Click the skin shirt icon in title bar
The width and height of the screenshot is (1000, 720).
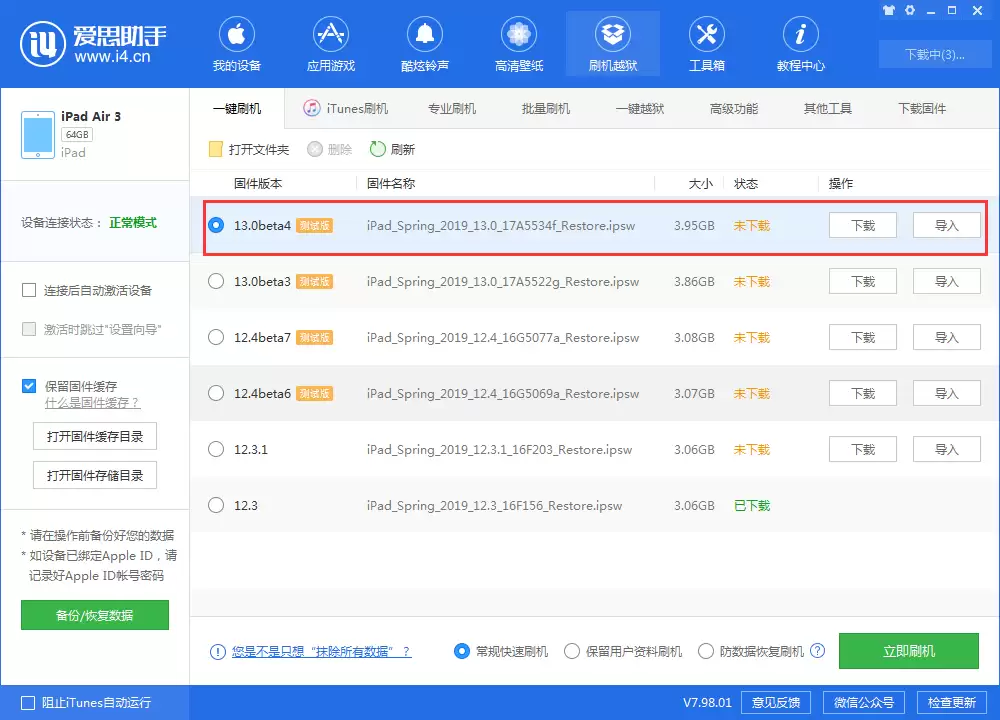pyautogui.click(x=889, y=10)
